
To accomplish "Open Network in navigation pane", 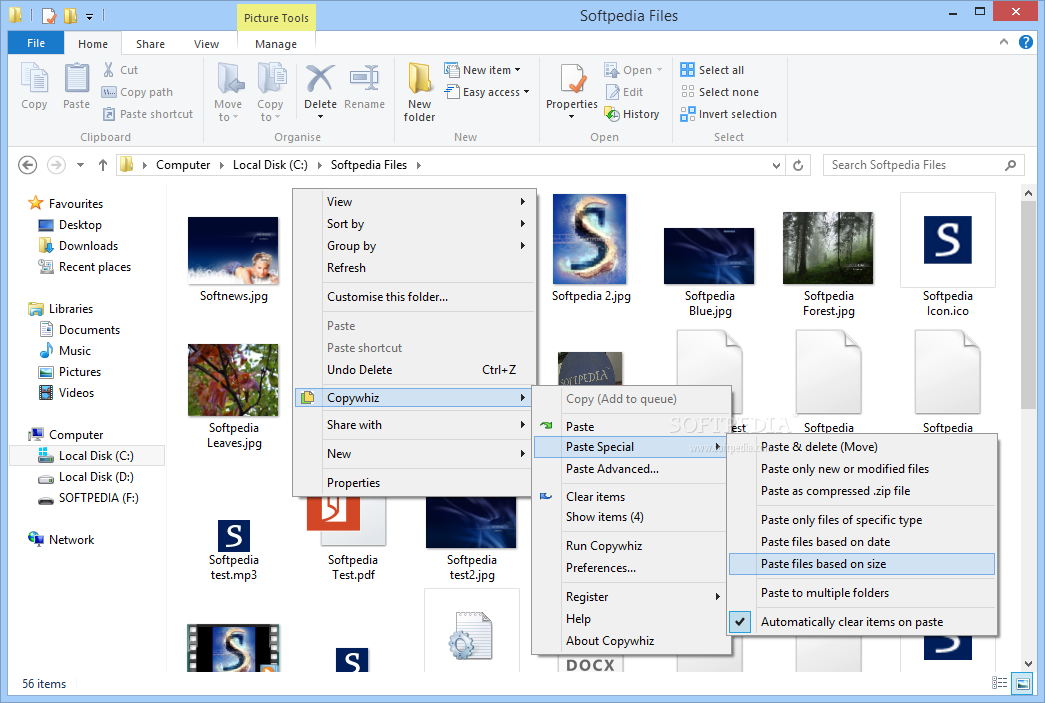I will (x=71, y=540).
